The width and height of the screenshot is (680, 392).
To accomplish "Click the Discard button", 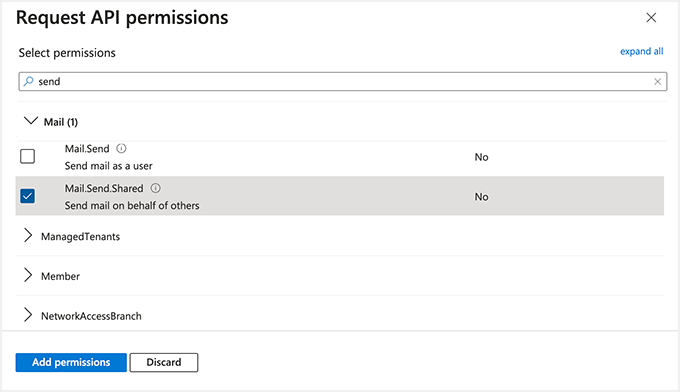I will (x=164, y=363).
